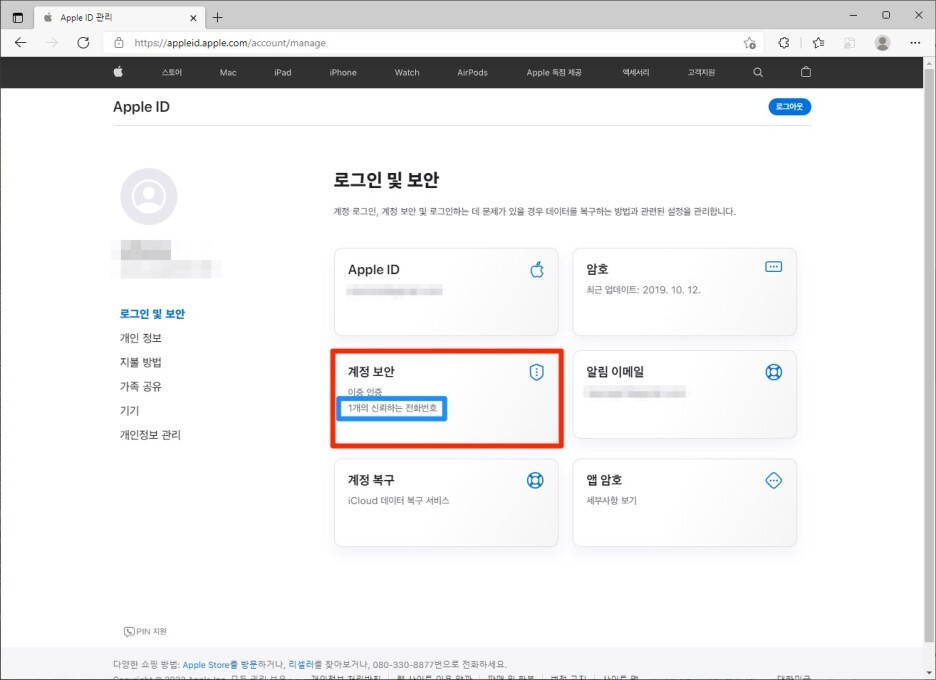Click diamond icon on 앱 암호 card
The width and height of the screenshot is (936, 680).
tap(774, 480)
